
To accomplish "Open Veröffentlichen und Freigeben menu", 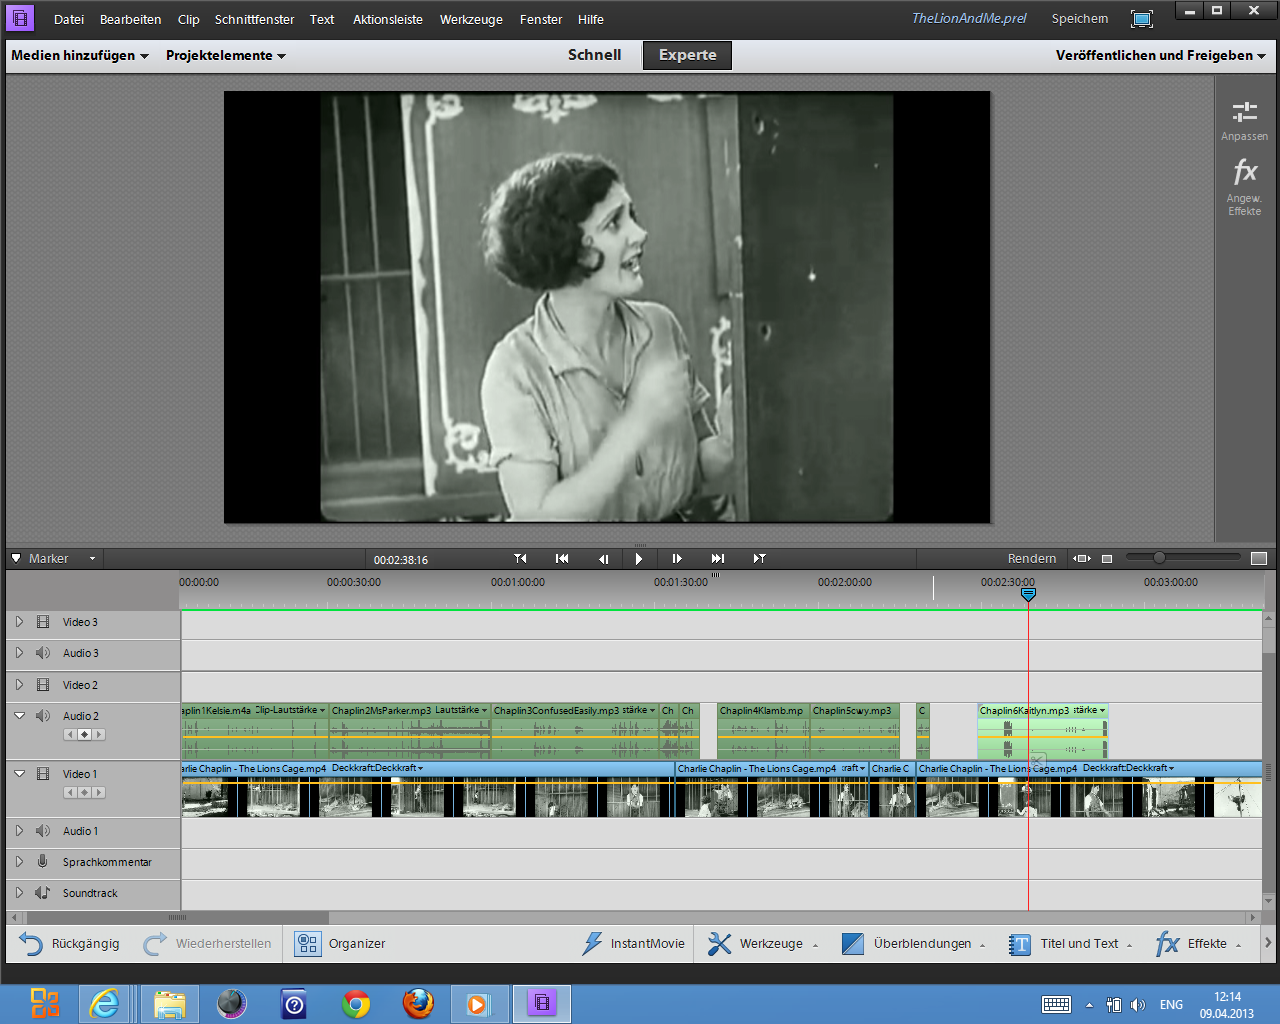I will (1161, 55).
